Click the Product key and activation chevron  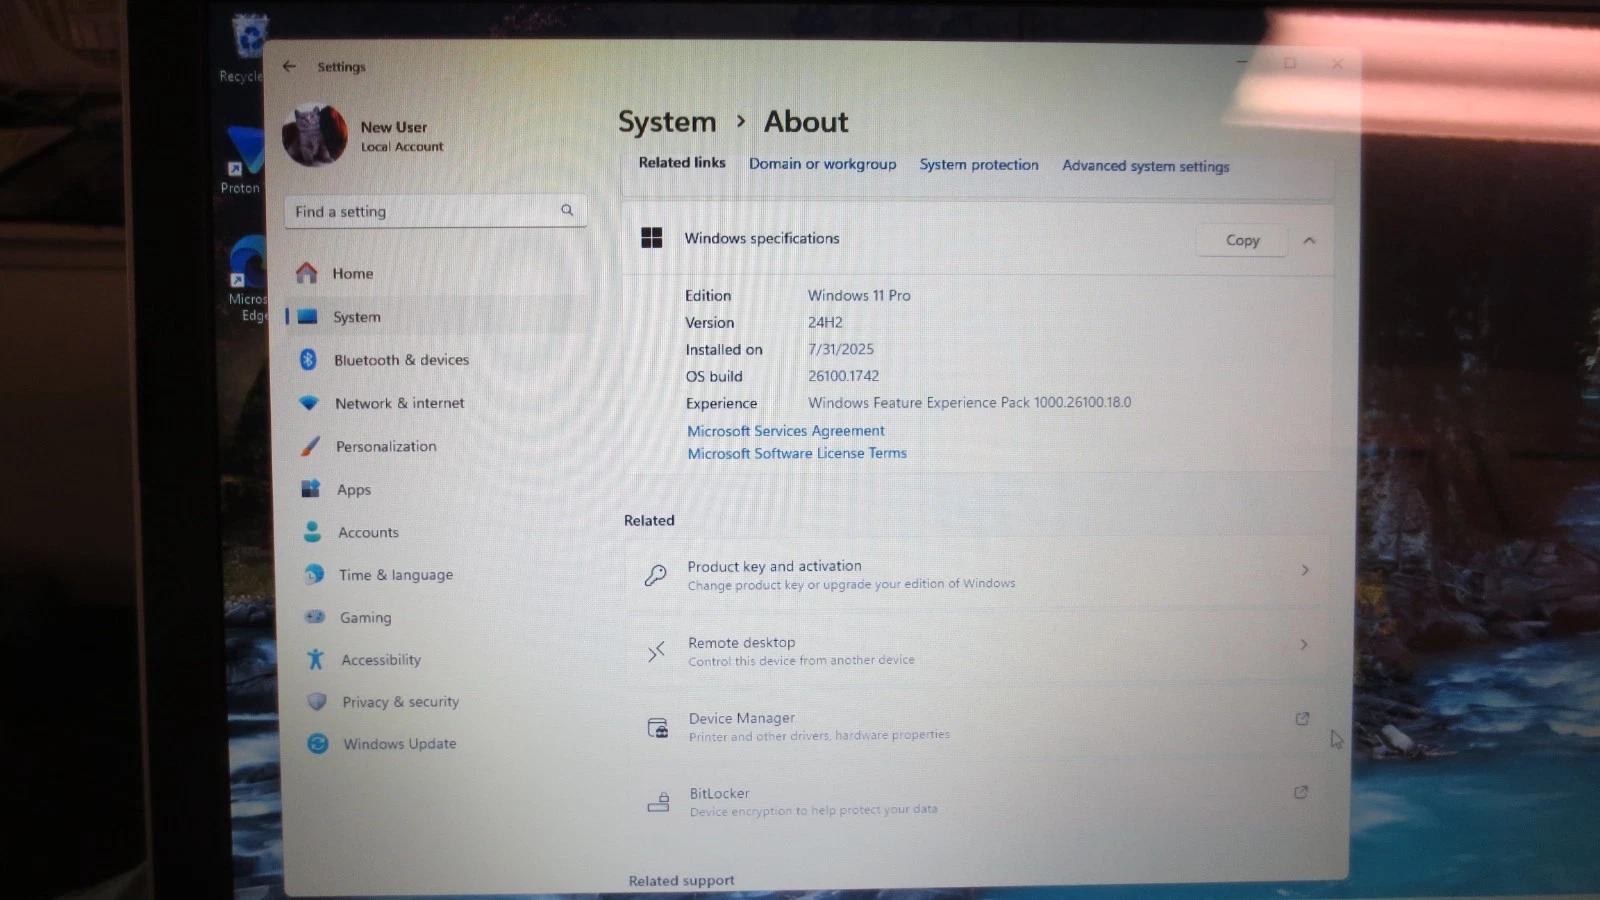pos(1305,570)
